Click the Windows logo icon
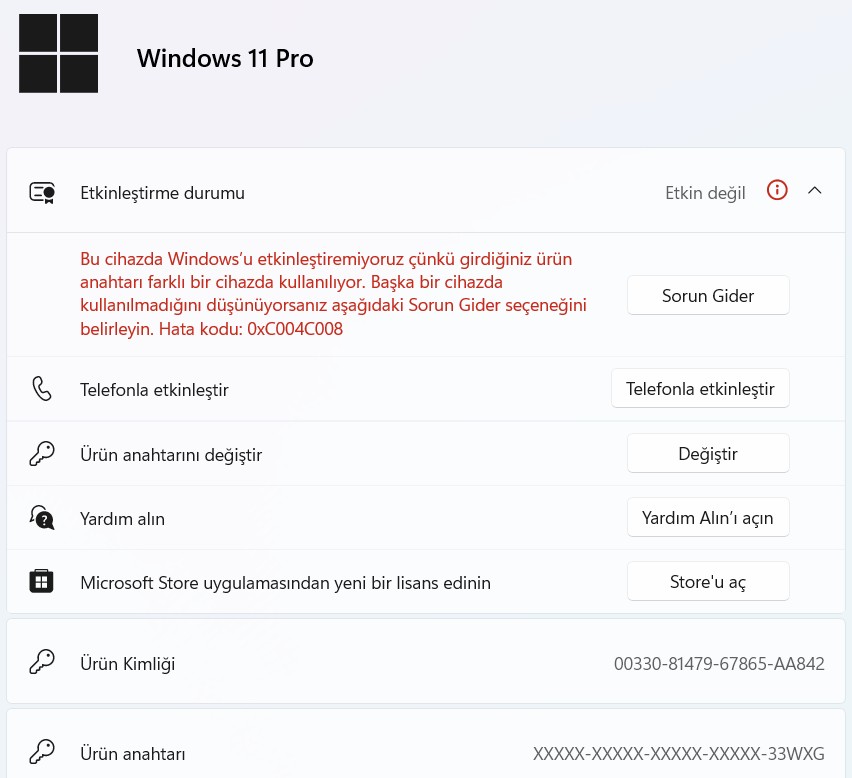The image size is (852, 778). tap(58, 53)
